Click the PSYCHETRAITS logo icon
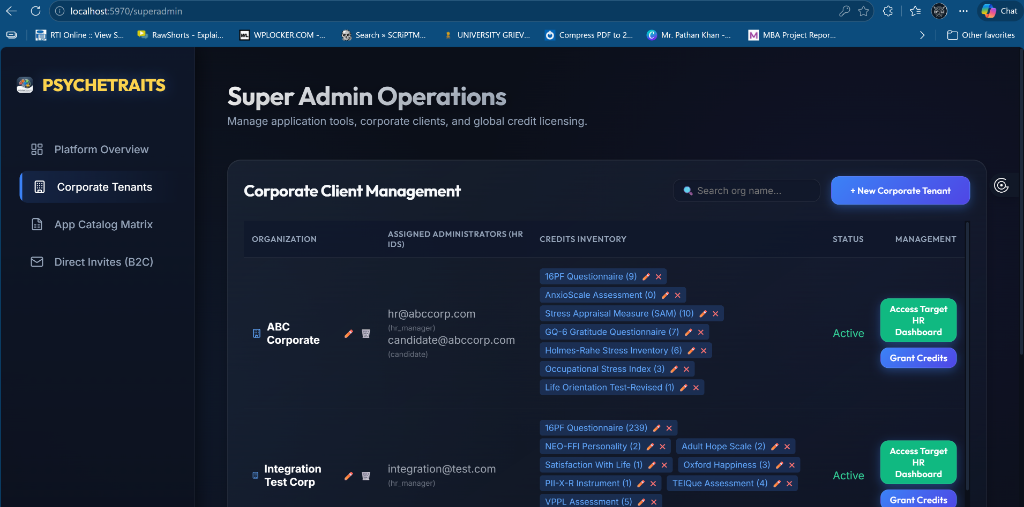Viewport: 1024px width, 507px height. [x=25, y=85]
